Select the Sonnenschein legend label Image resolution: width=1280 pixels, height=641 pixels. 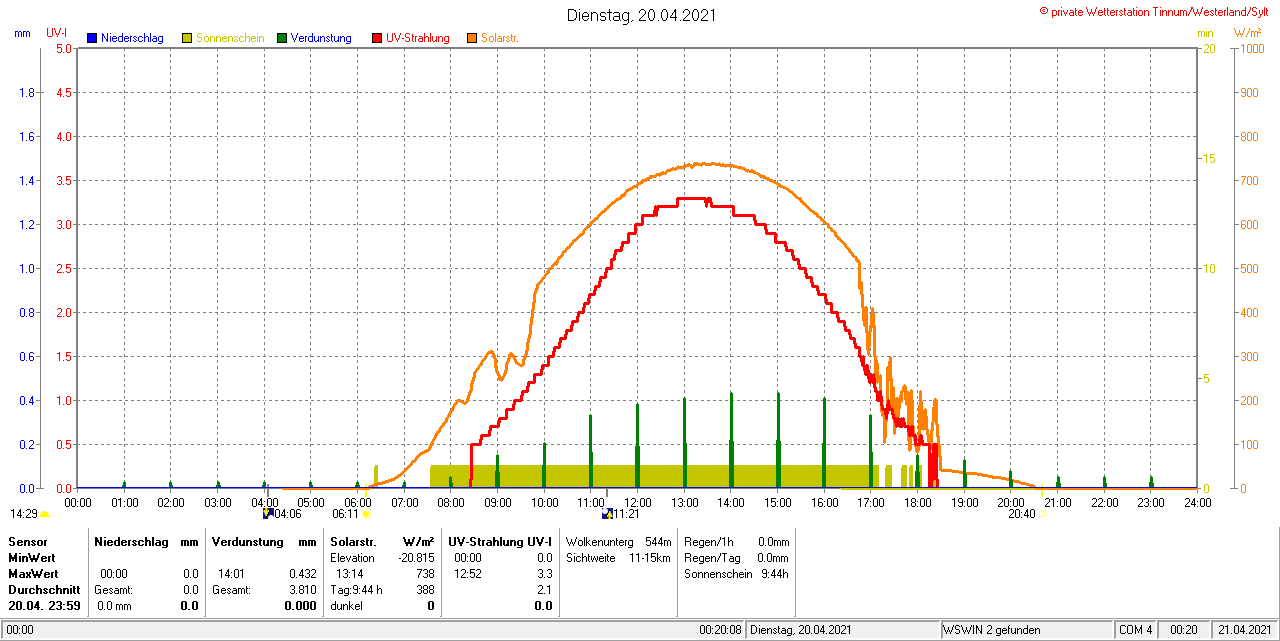point(230,38)
